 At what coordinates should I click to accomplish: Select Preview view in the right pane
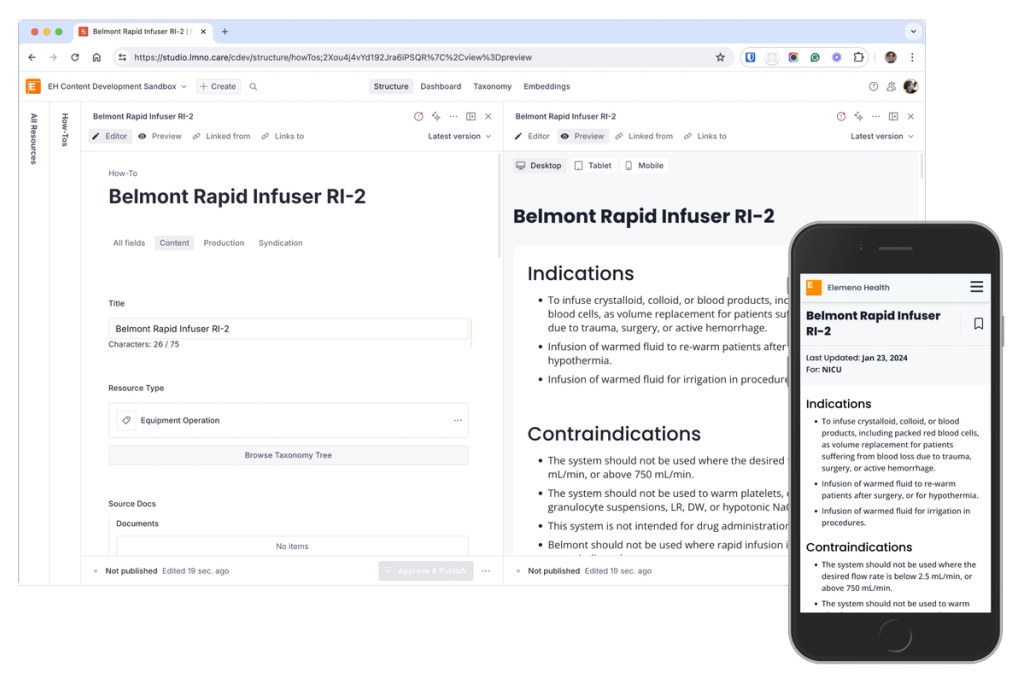(x=583, y=136)
